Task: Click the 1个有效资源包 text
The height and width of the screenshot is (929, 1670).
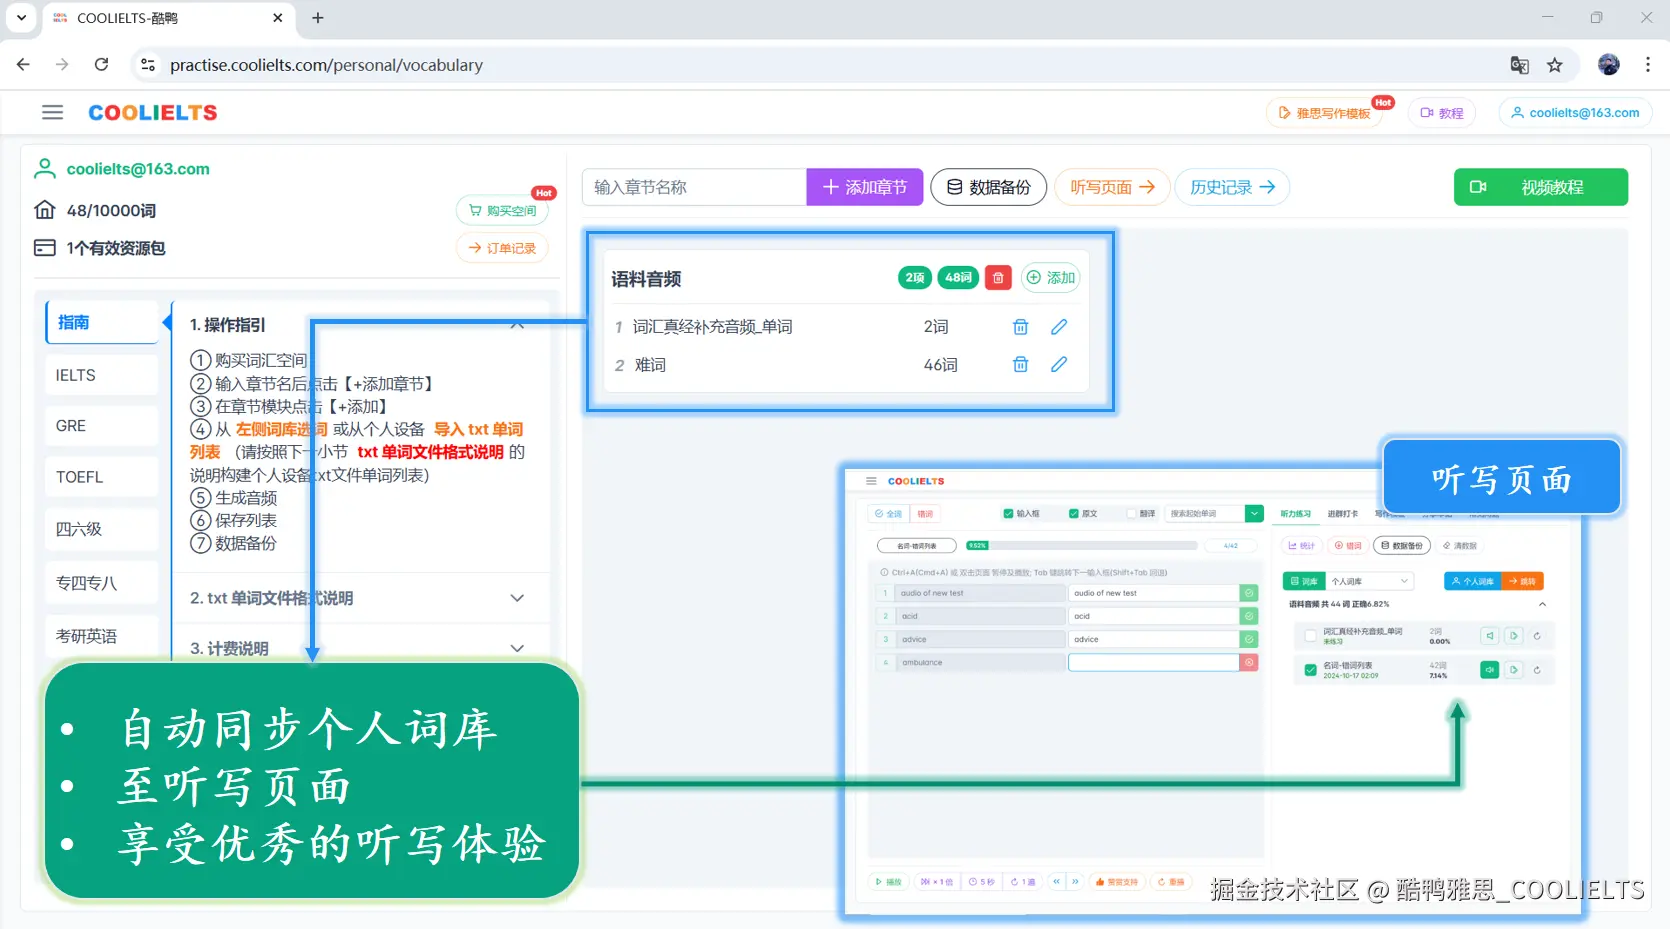Action: coord(116,248)
